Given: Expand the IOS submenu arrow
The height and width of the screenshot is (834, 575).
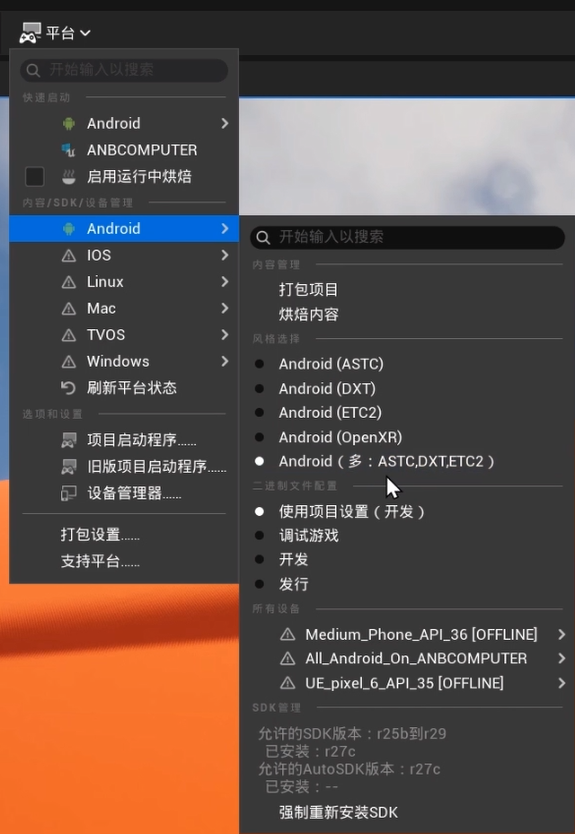Looking at the screenshot, I should pos(224,255).
